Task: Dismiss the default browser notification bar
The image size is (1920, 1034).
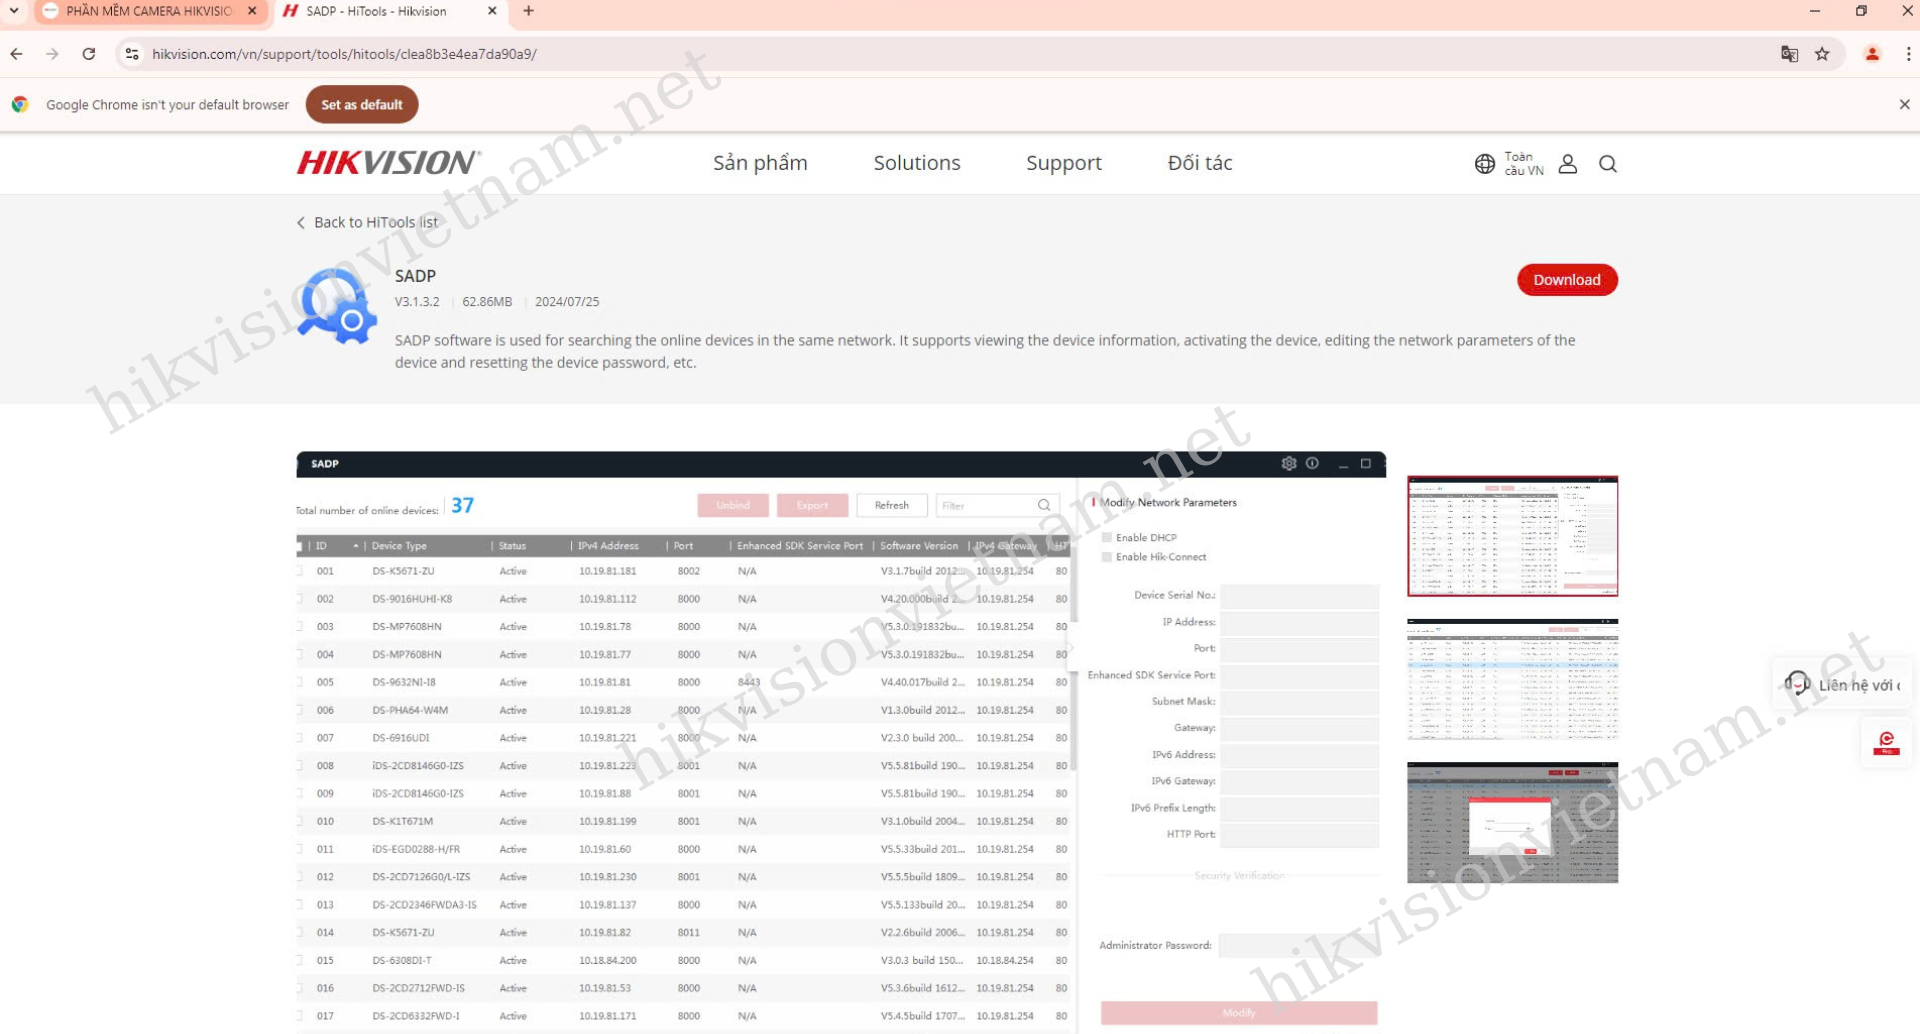Action: coord(1904,104)
